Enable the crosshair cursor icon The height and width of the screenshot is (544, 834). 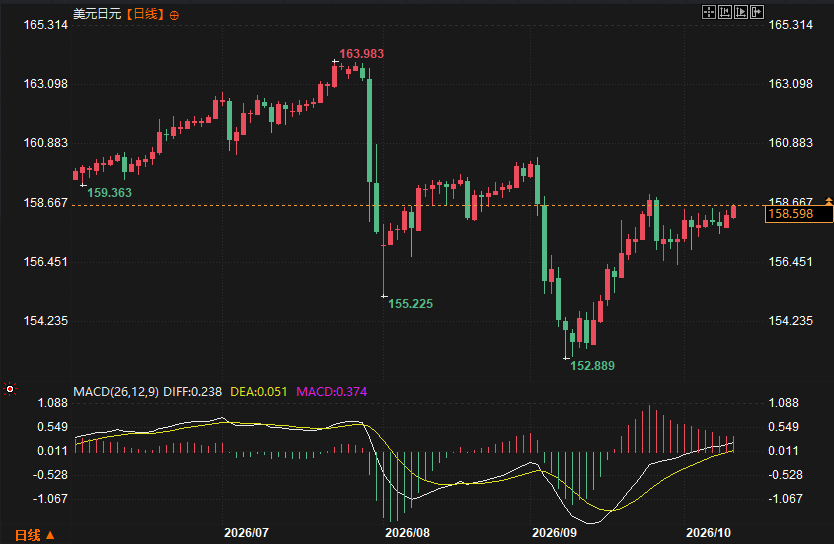point(708,12)
